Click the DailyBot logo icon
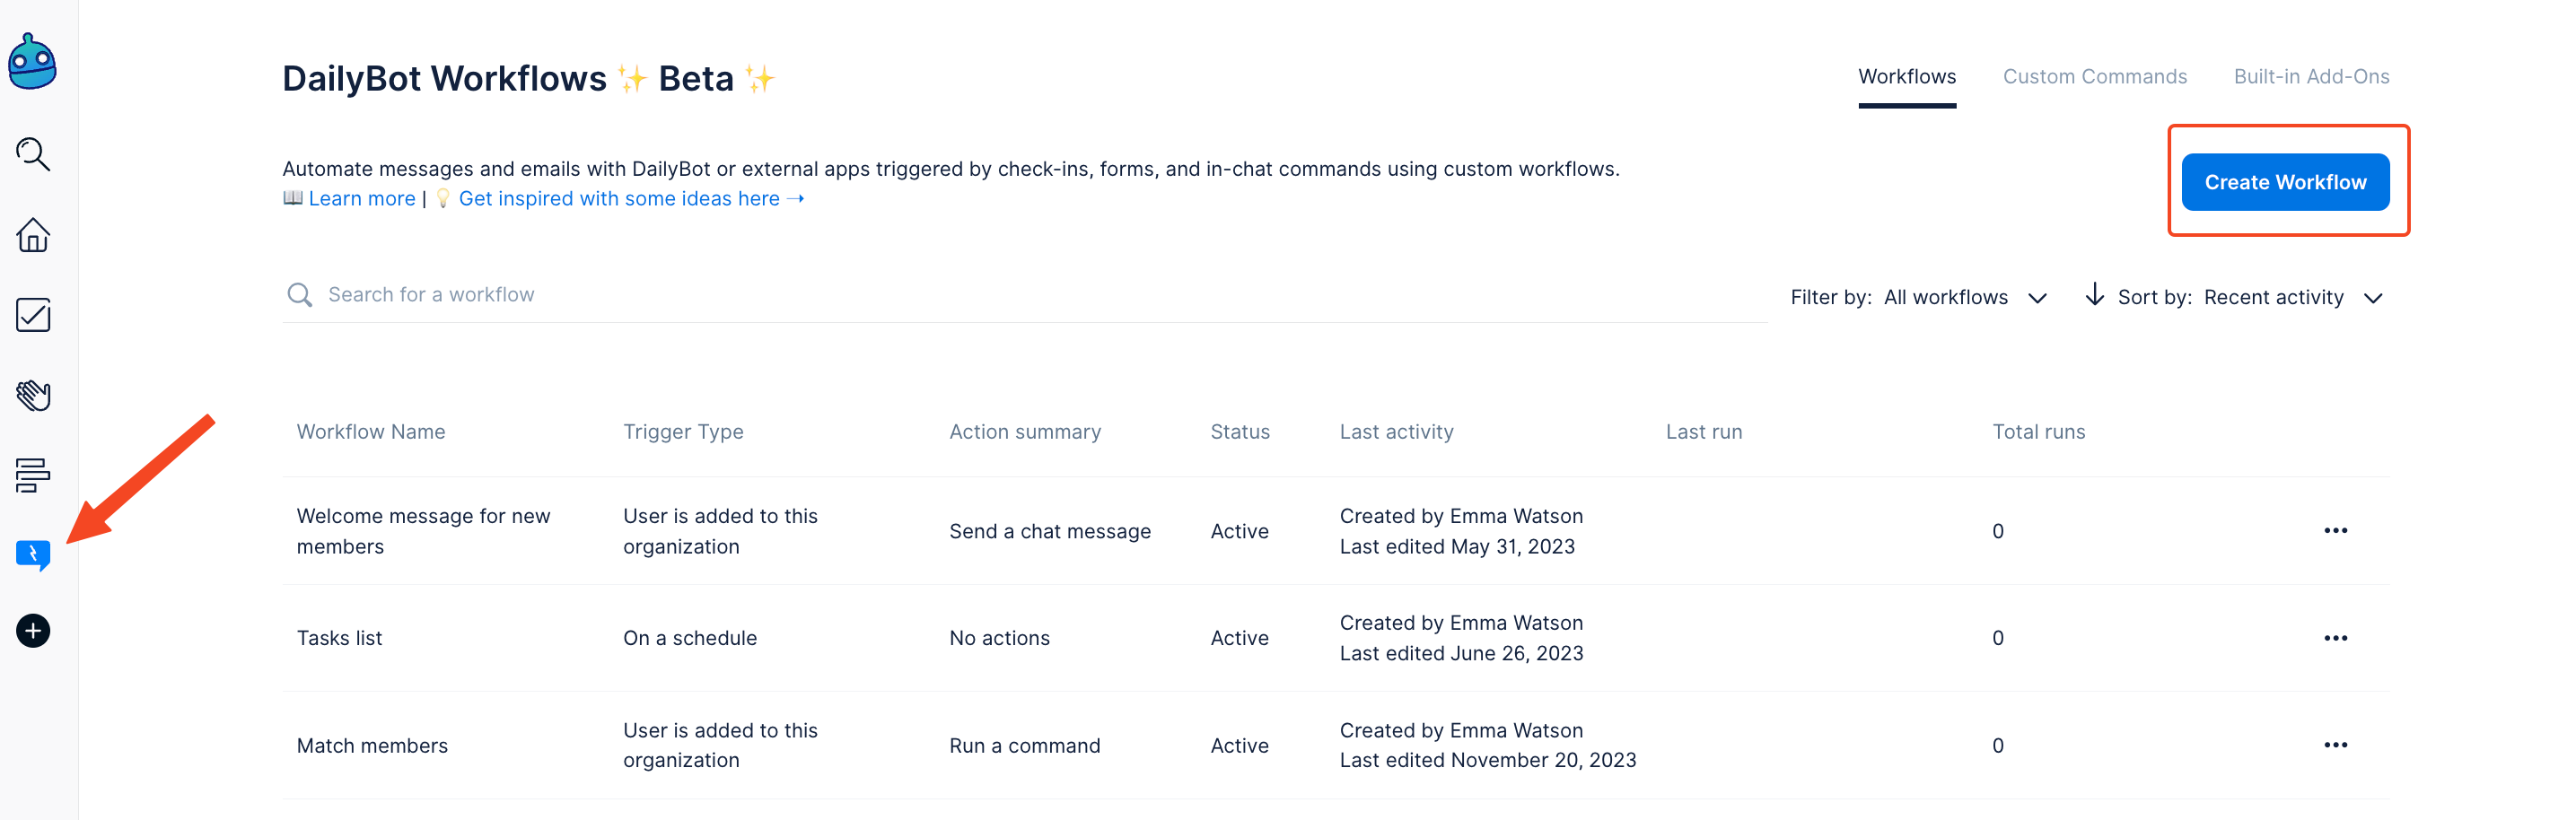Image resolution: width=2576 pixels, height=820 pixels. tap(33, 60)
